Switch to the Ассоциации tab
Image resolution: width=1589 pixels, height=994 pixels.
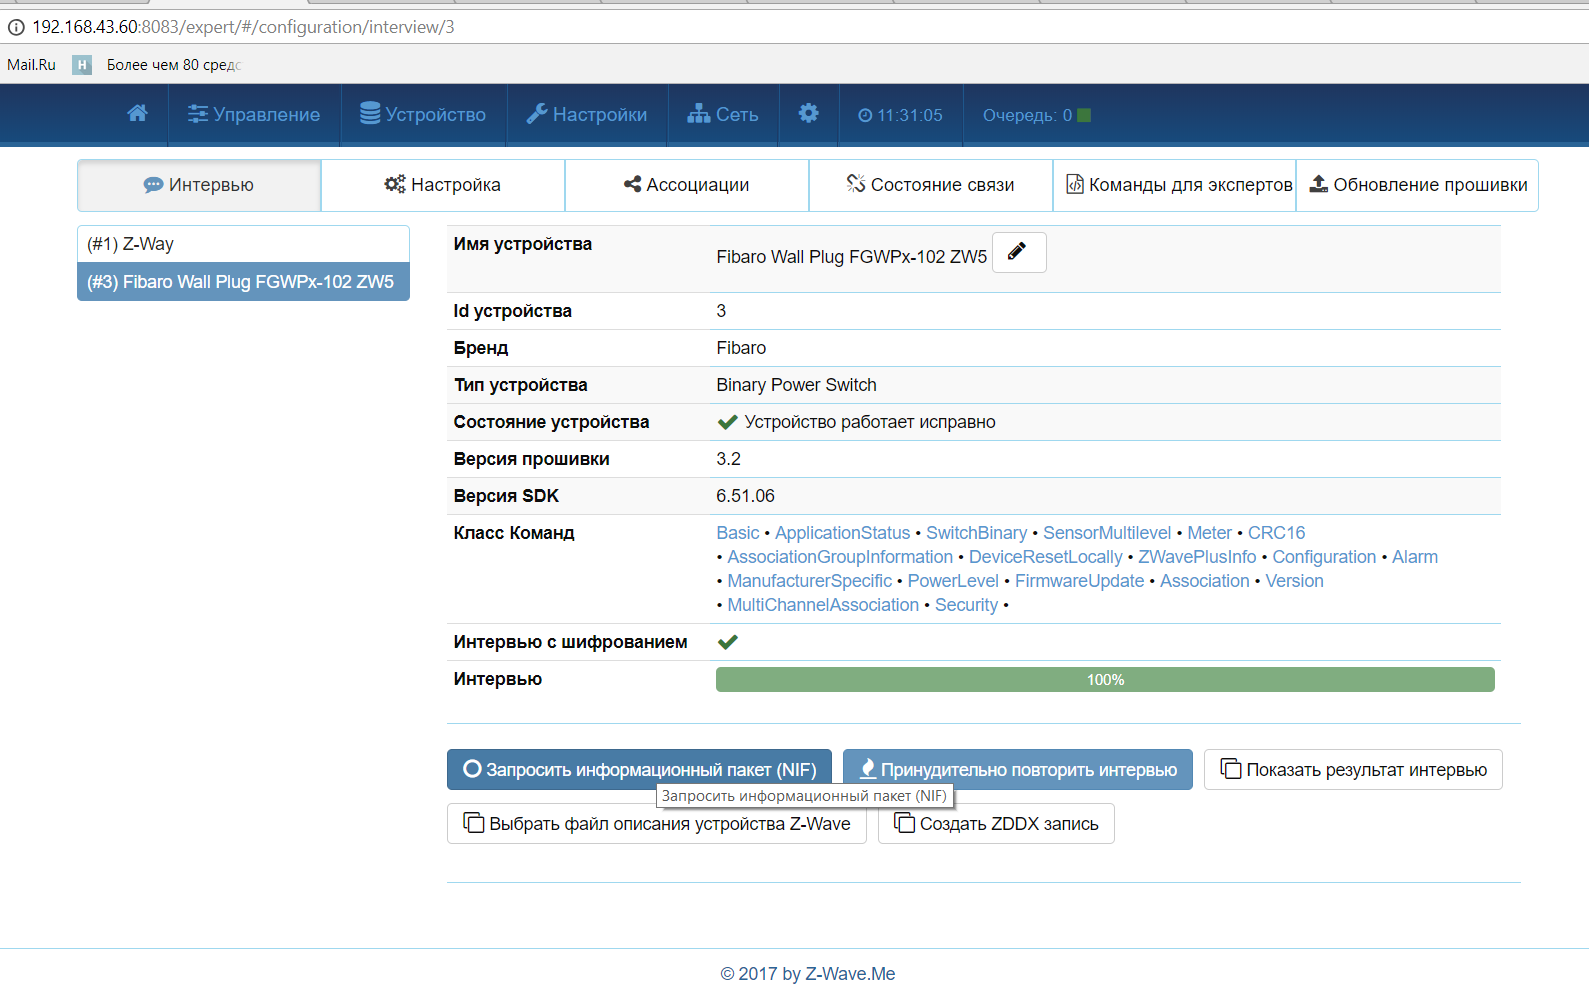(x=687, y=185)
